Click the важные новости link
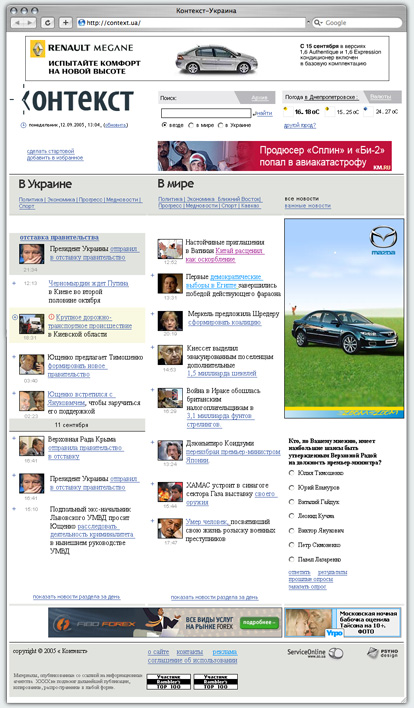This screenshot has width=414, height=708. point(307,205)
